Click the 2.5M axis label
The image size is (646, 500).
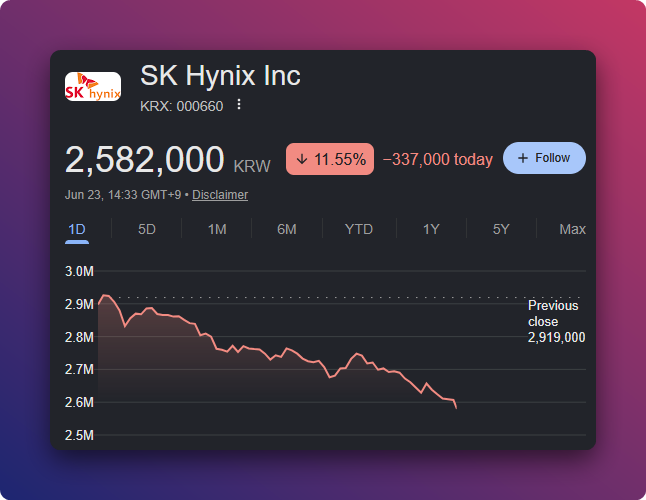click(x=80, y=435)
